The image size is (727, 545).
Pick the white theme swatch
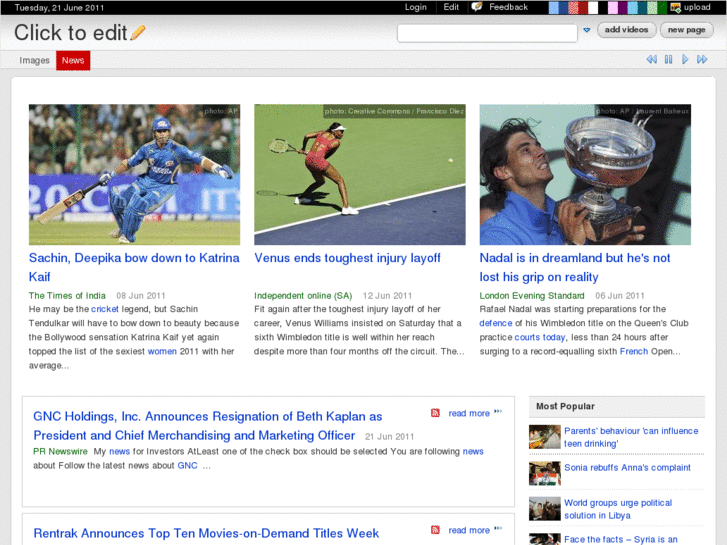click(593, 7)
